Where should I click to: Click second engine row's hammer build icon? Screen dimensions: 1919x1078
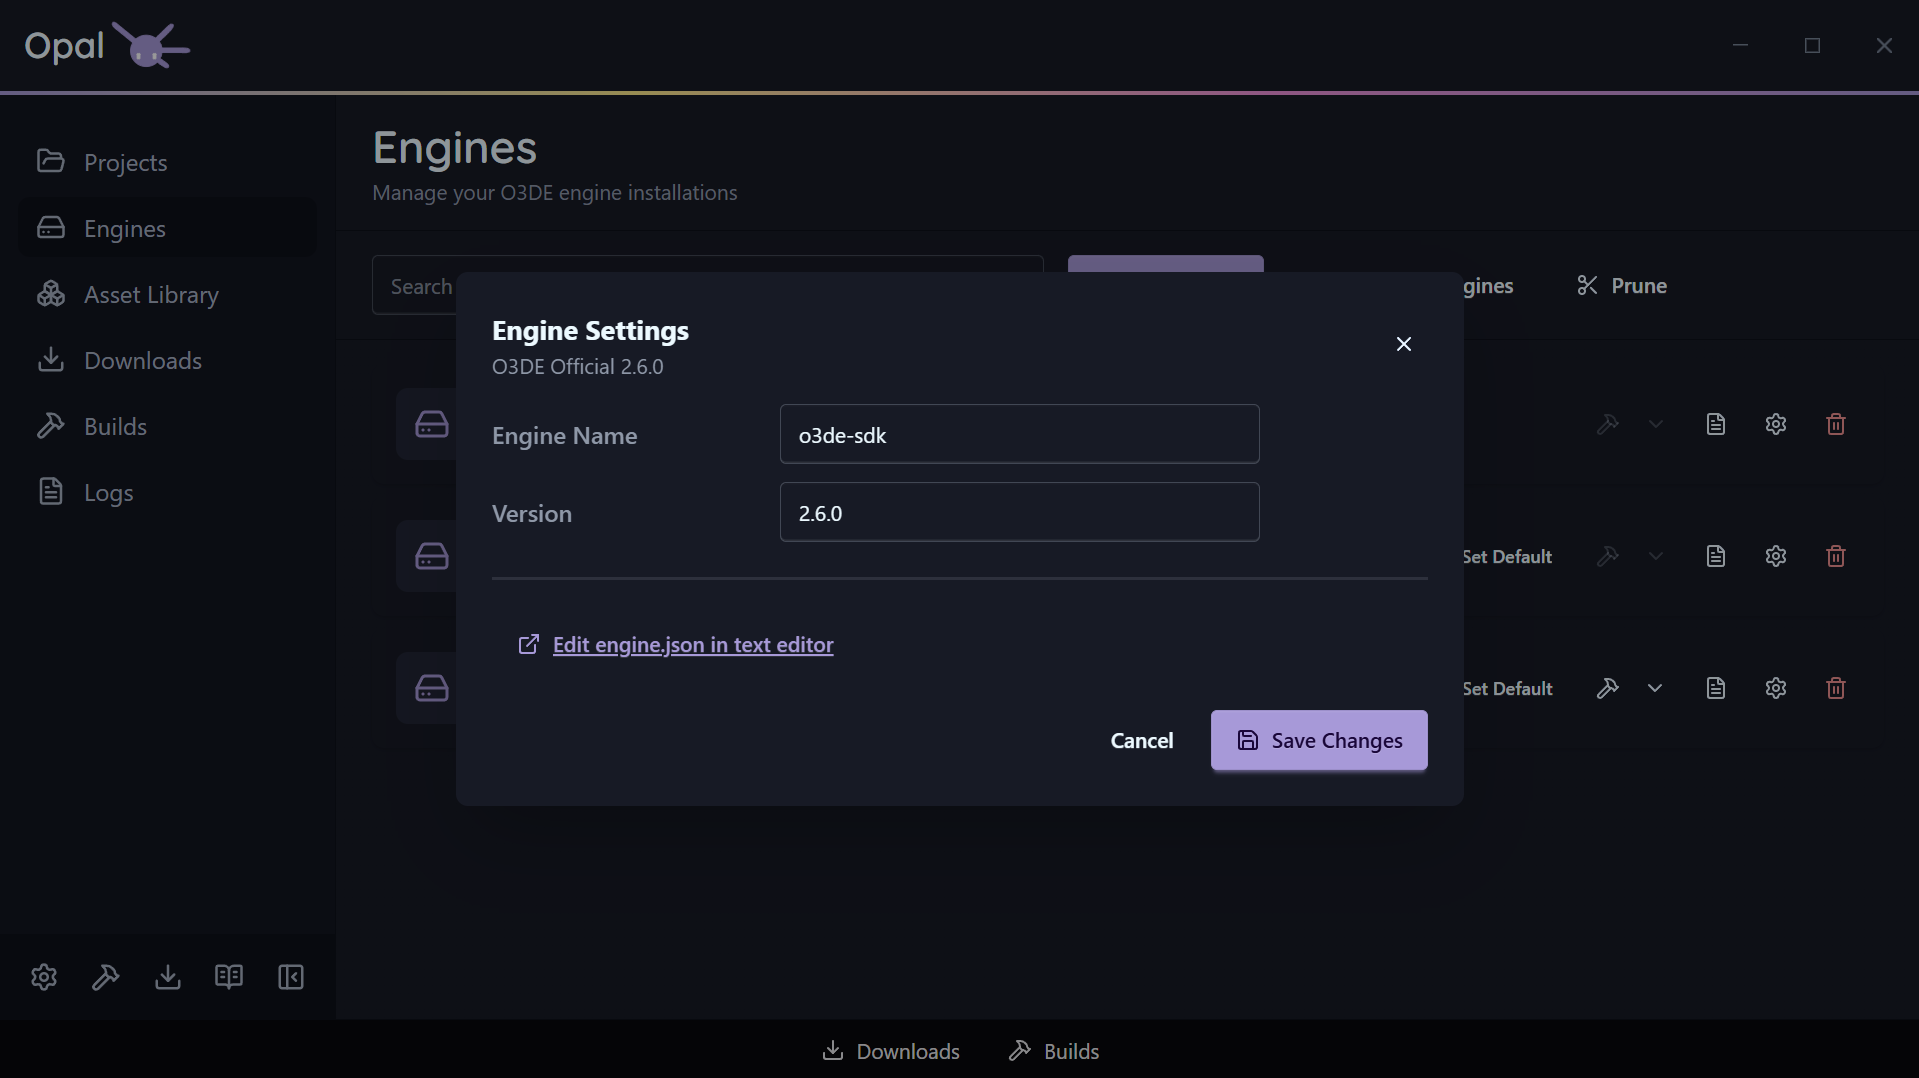coord(1608,556)
